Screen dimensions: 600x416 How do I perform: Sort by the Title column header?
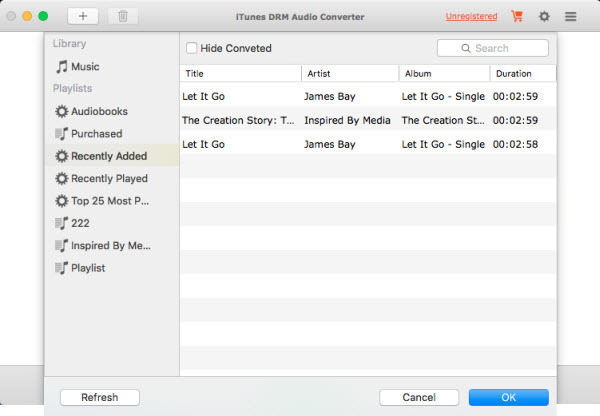coord(241,73)
